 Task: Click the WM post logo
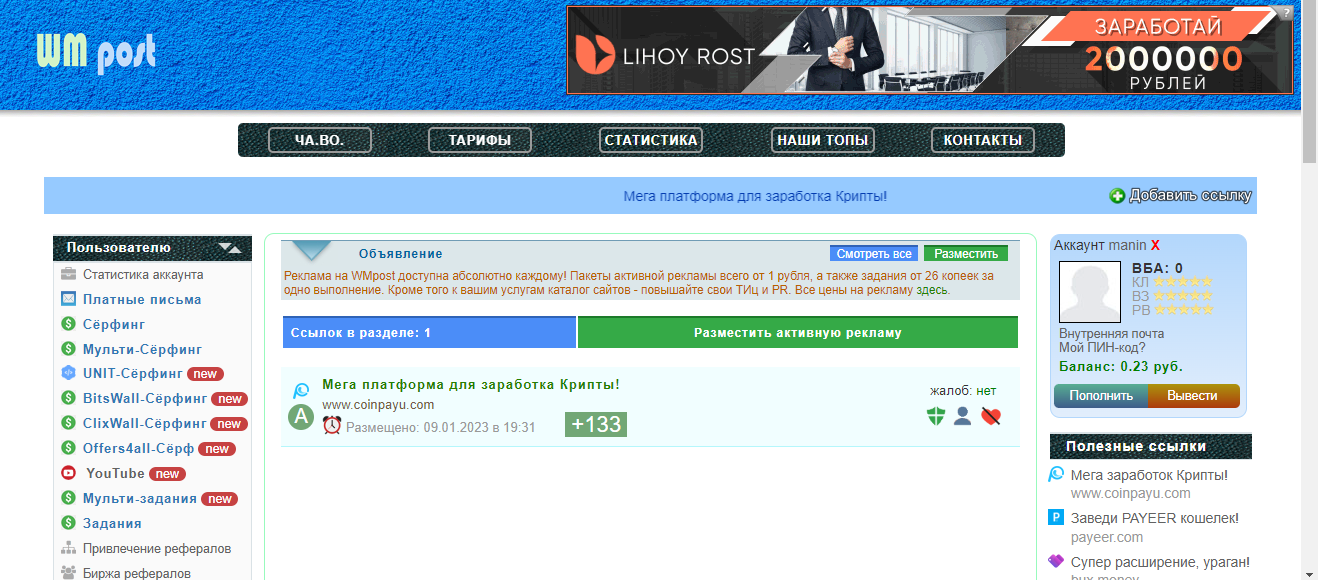click(96, 53)
